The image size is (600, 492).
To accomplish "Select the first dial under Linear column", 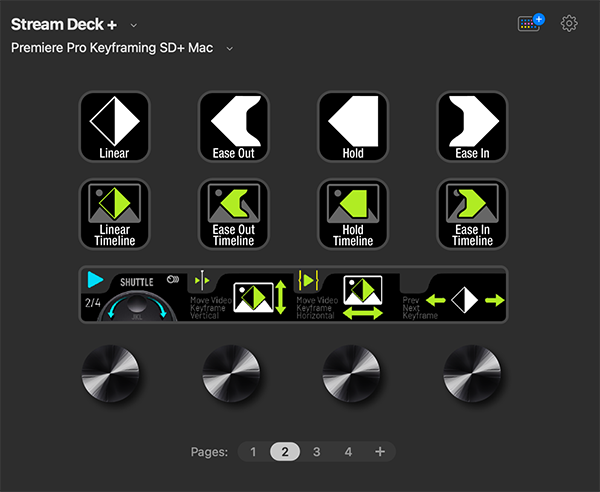I will (x=111, y=373).
